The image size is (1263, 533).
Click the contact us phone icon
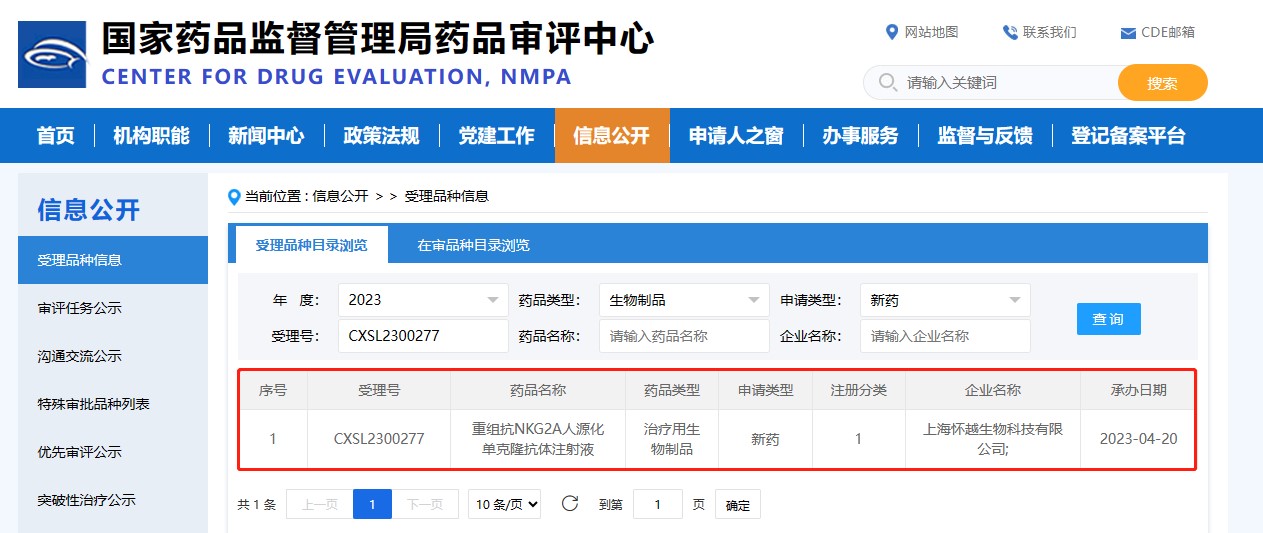click(x=1010, y=32)
